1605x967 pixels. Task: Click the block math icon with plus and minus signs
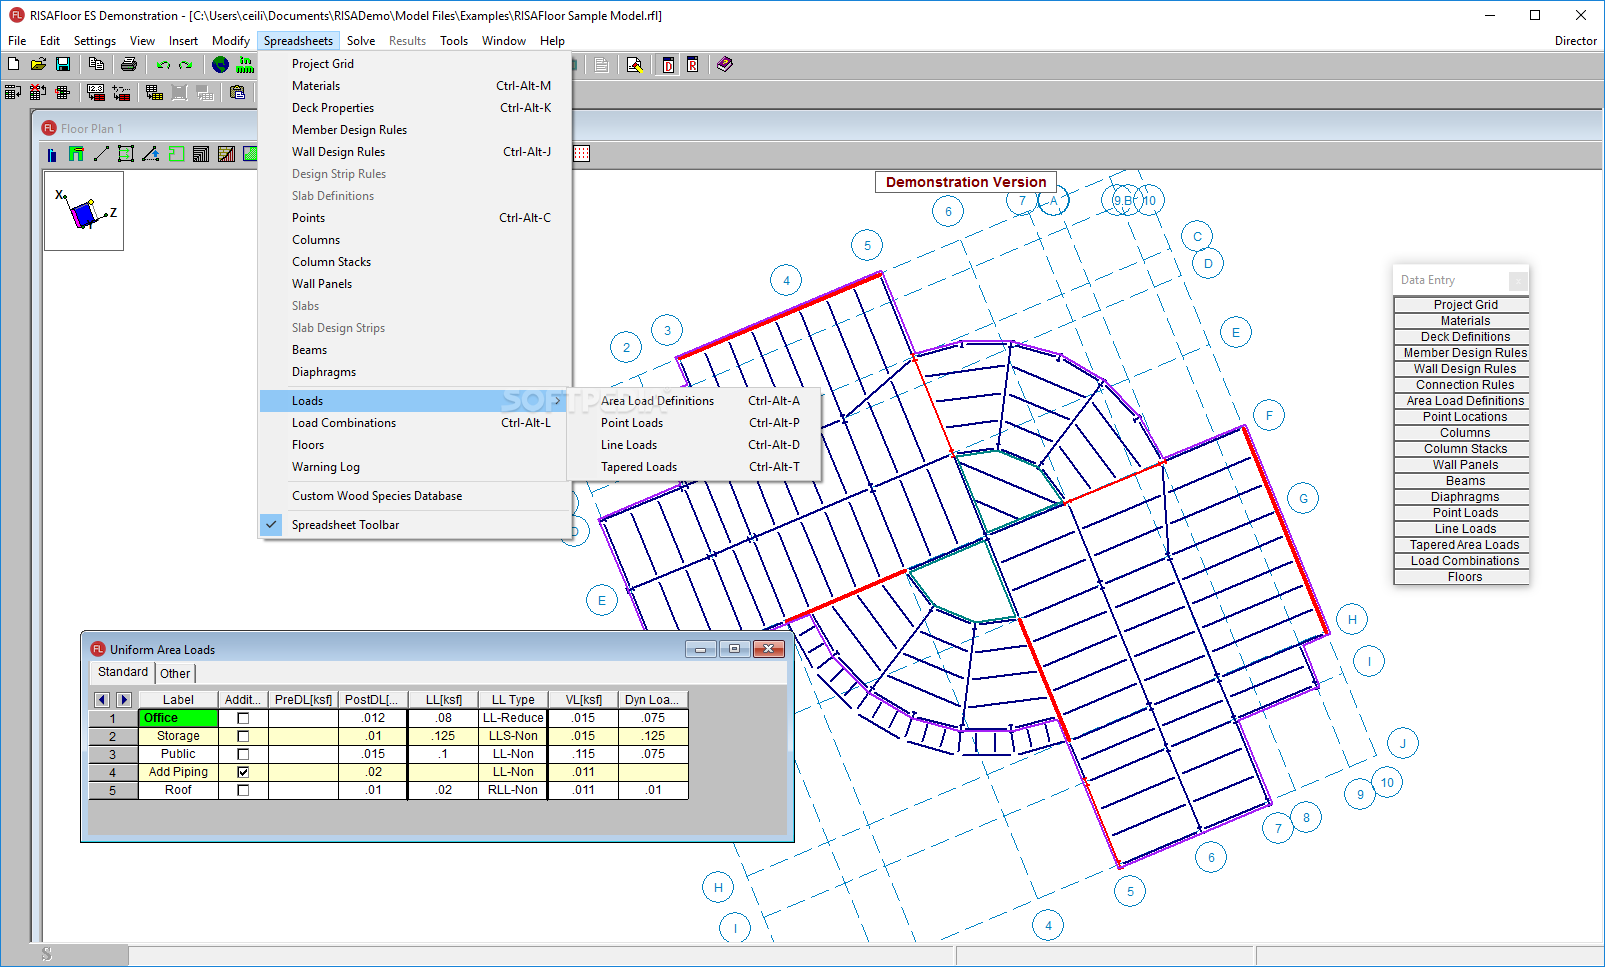click(121, 92)
